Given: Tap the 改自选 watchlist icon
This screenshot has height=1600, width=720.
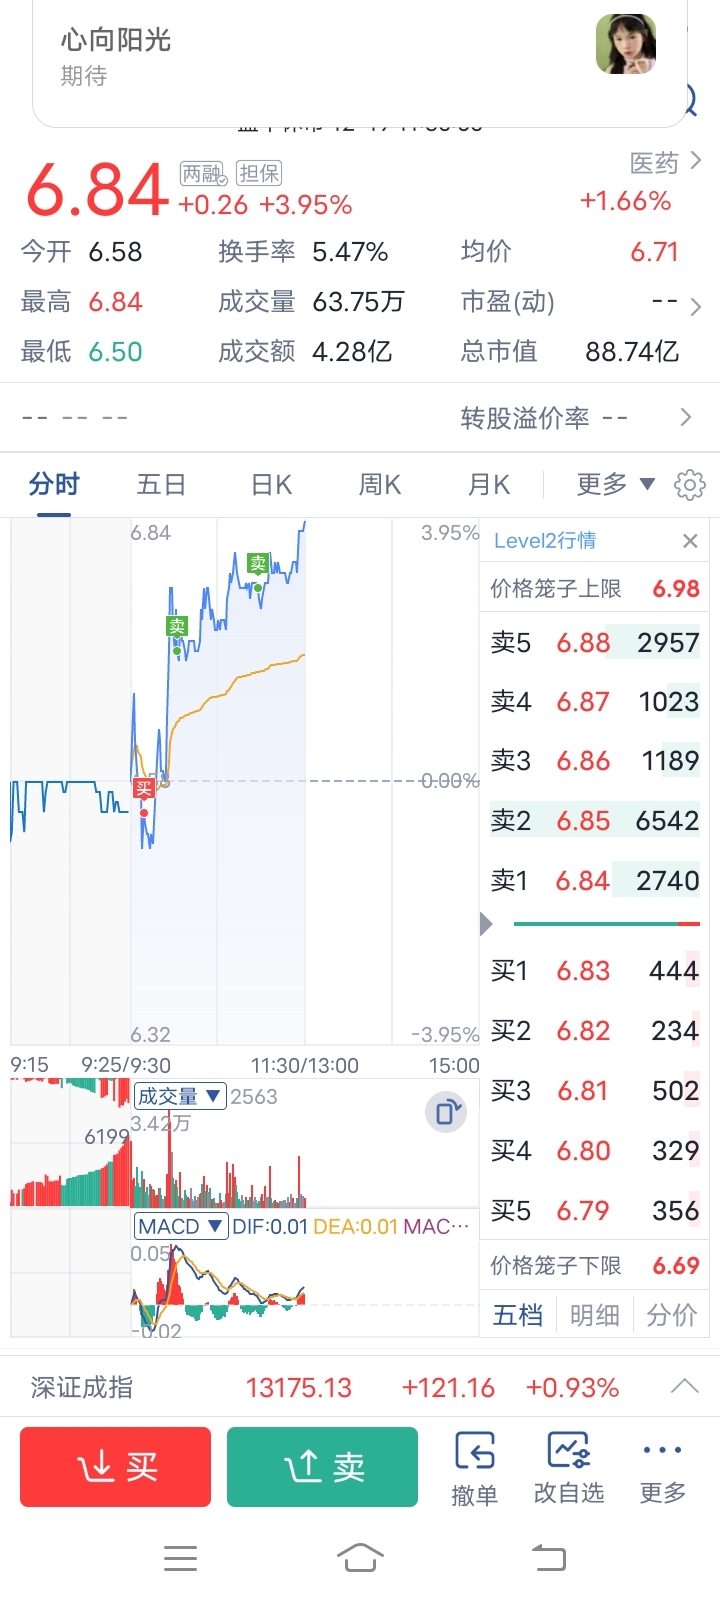Looking at the screenshot, I should (x=569, y=1468).
